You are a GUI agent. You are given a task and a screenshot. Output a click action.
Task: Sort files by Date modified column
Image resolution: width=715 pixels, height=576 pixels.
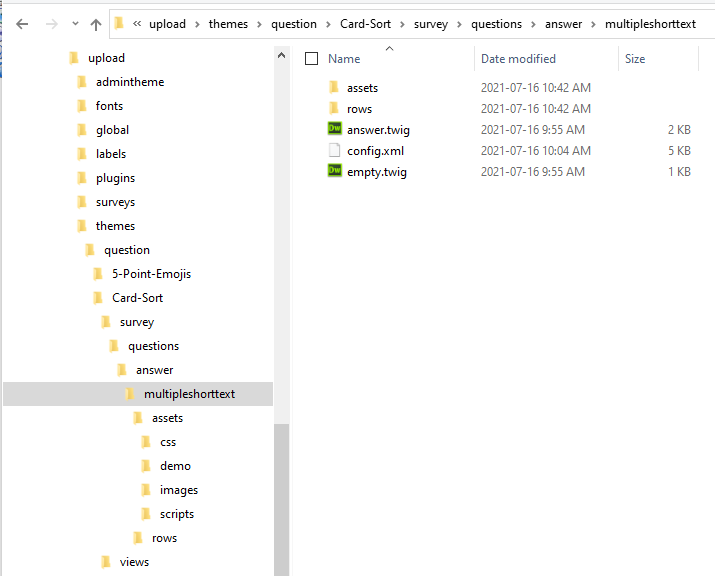click(x=518, y=59)
